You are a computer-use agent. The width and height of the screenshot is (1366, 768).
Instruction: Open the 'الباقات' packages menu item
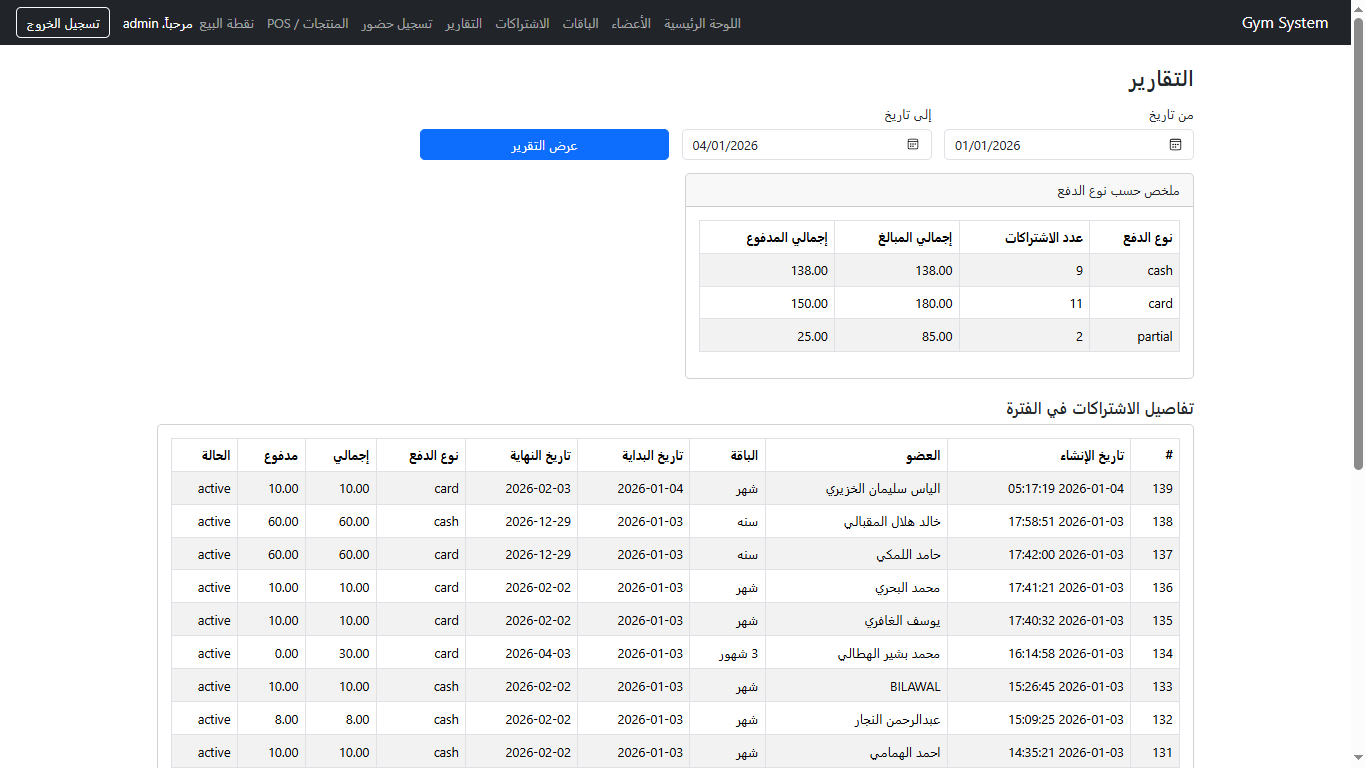click(x=580, y=23)
